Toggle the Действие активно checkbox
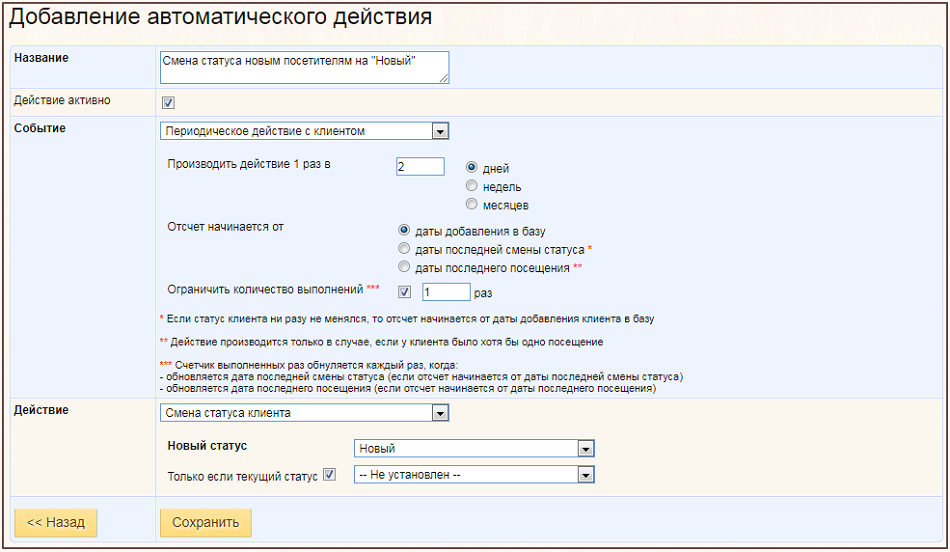The image size is (950, 552). (x=168, y=103)
